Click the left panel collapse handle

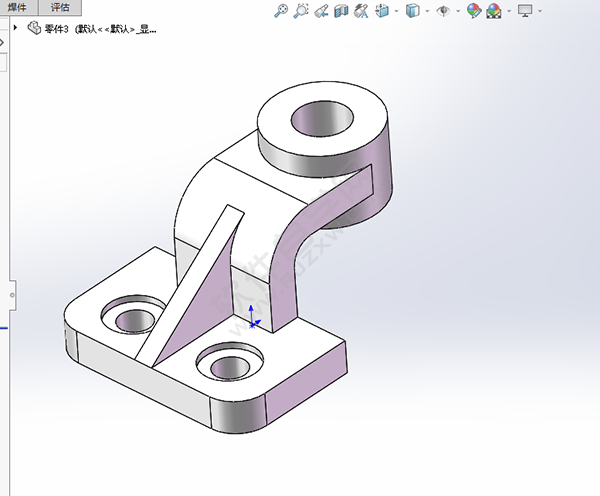(13, 295)
